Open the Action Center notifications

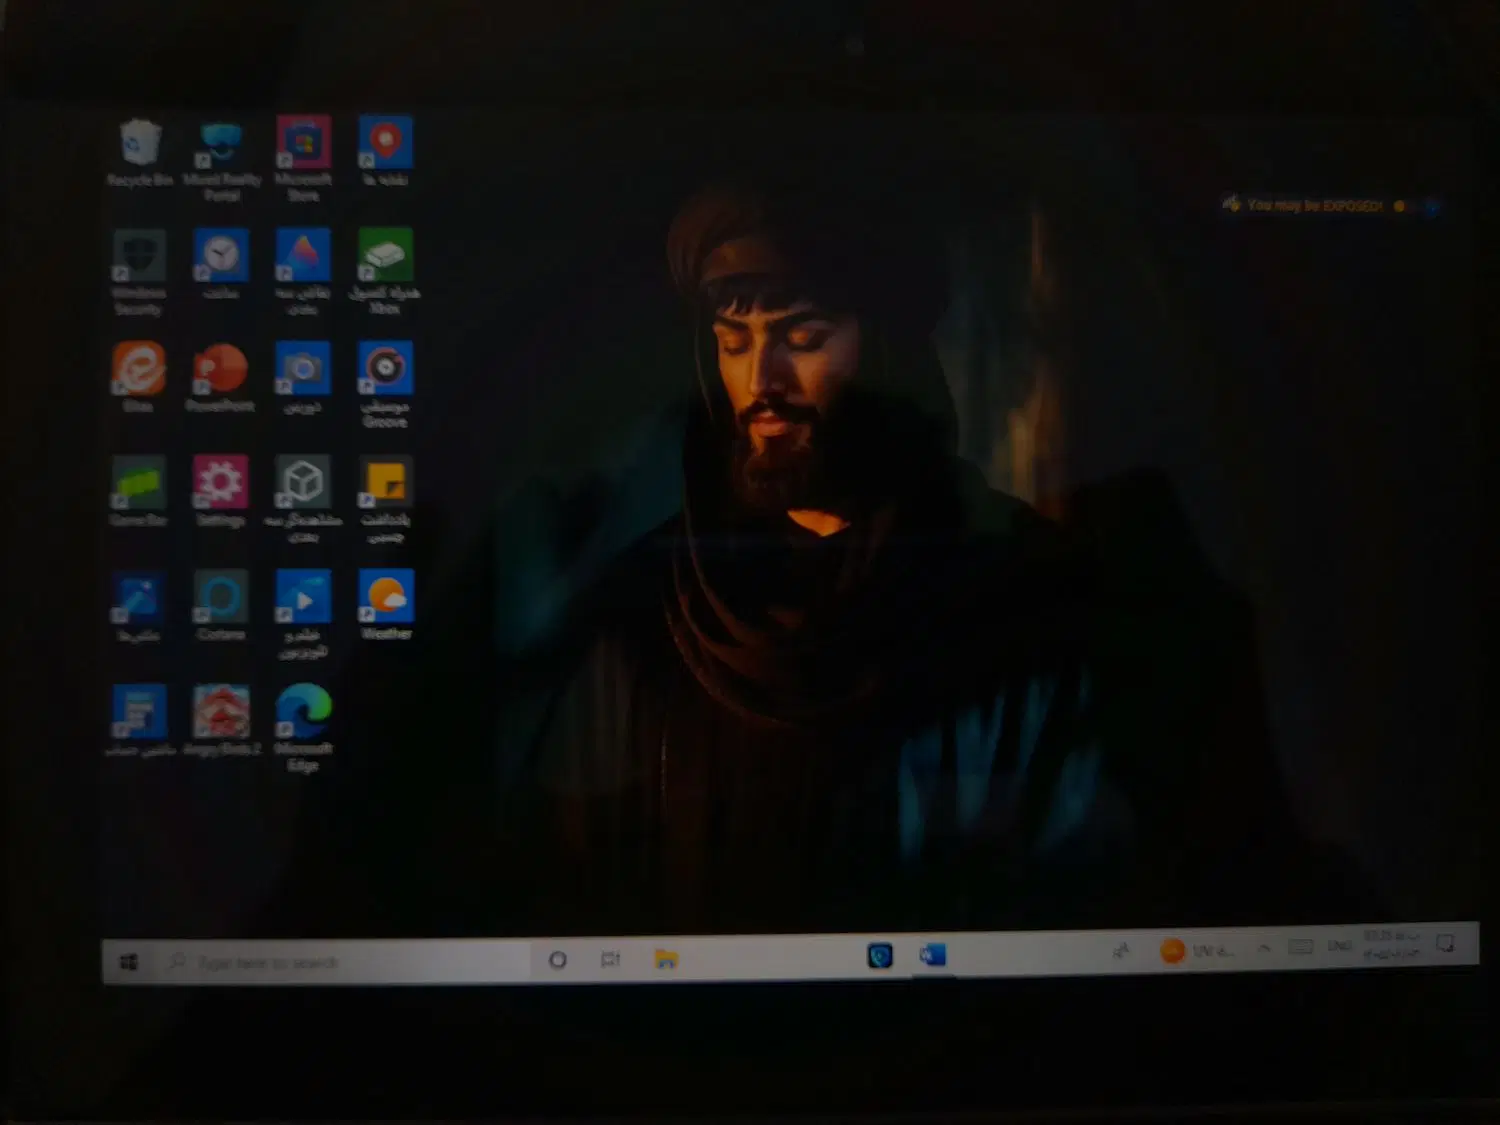(x=1446, y=943)
